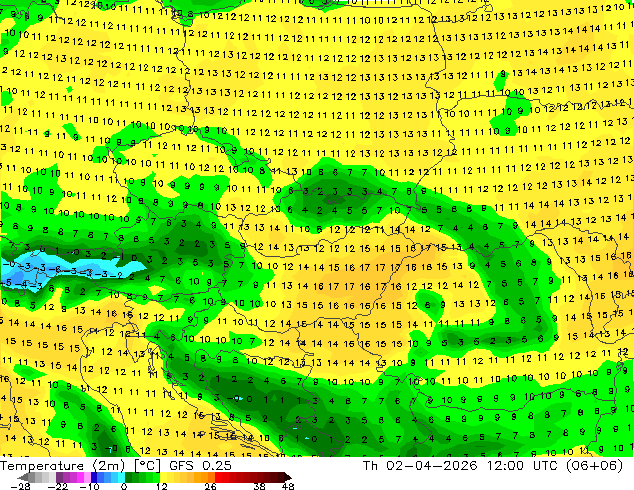Click the date 'Th 02-04-2026'
The image size is (634, 490).
click(420, 466)
